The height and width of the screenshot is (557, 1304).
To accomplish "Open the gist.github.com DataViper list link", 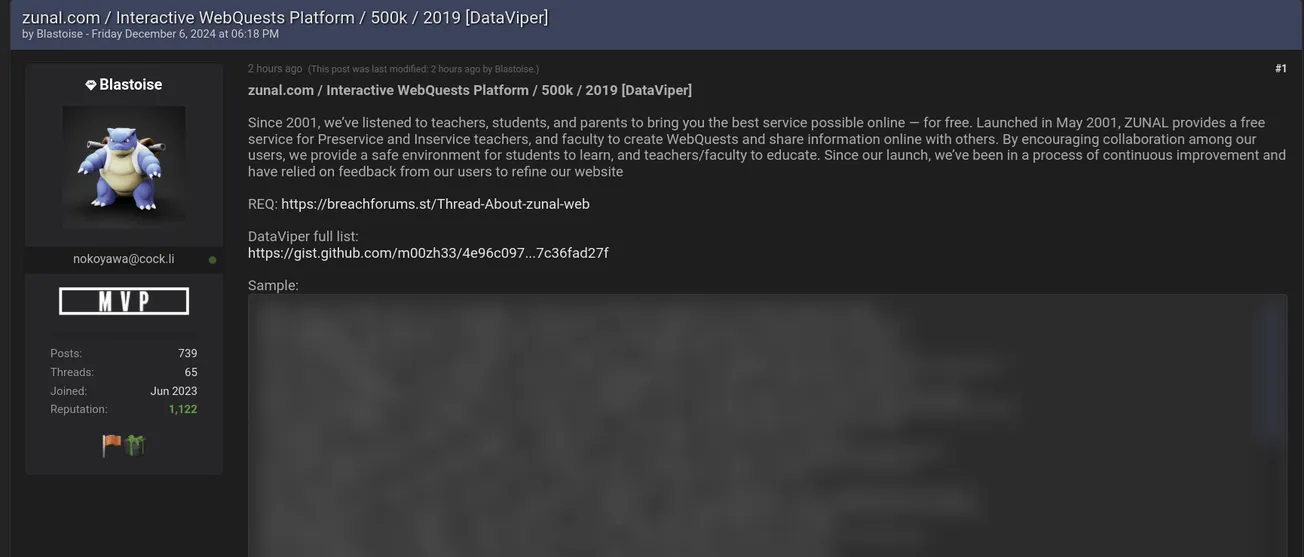I will [428, 253].
